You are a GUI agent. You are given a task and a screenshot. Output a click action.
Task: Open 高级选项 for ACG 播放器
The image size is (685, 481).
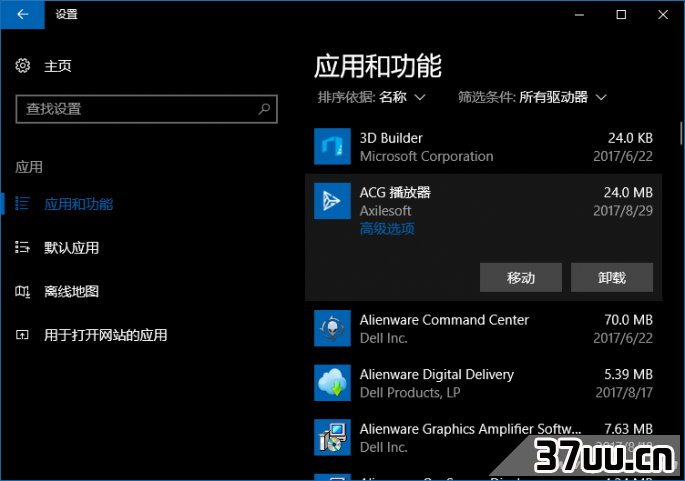coord(387,228)
